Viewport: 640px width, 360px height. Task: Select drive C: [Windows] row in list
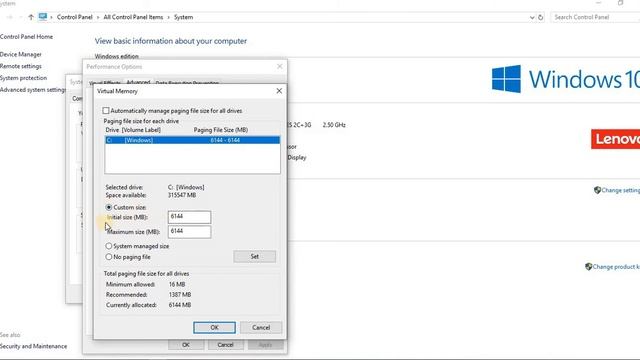192,140
